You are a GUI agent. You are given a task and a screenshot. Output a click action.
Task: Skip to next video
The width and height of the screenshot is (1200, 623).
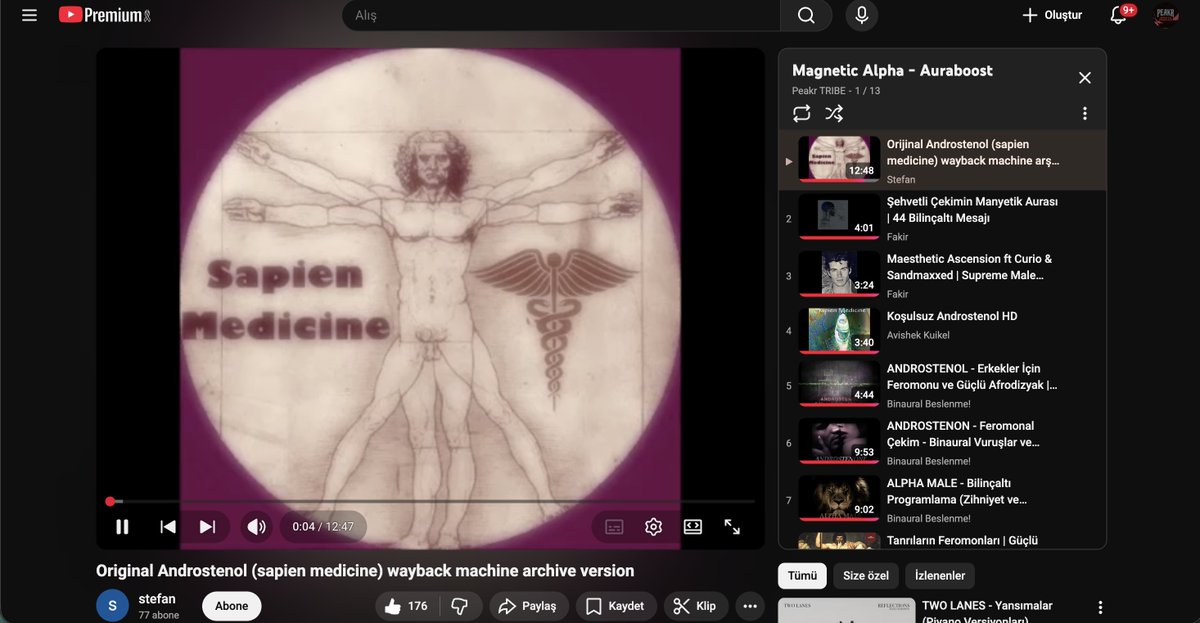[x=207, y=526]
